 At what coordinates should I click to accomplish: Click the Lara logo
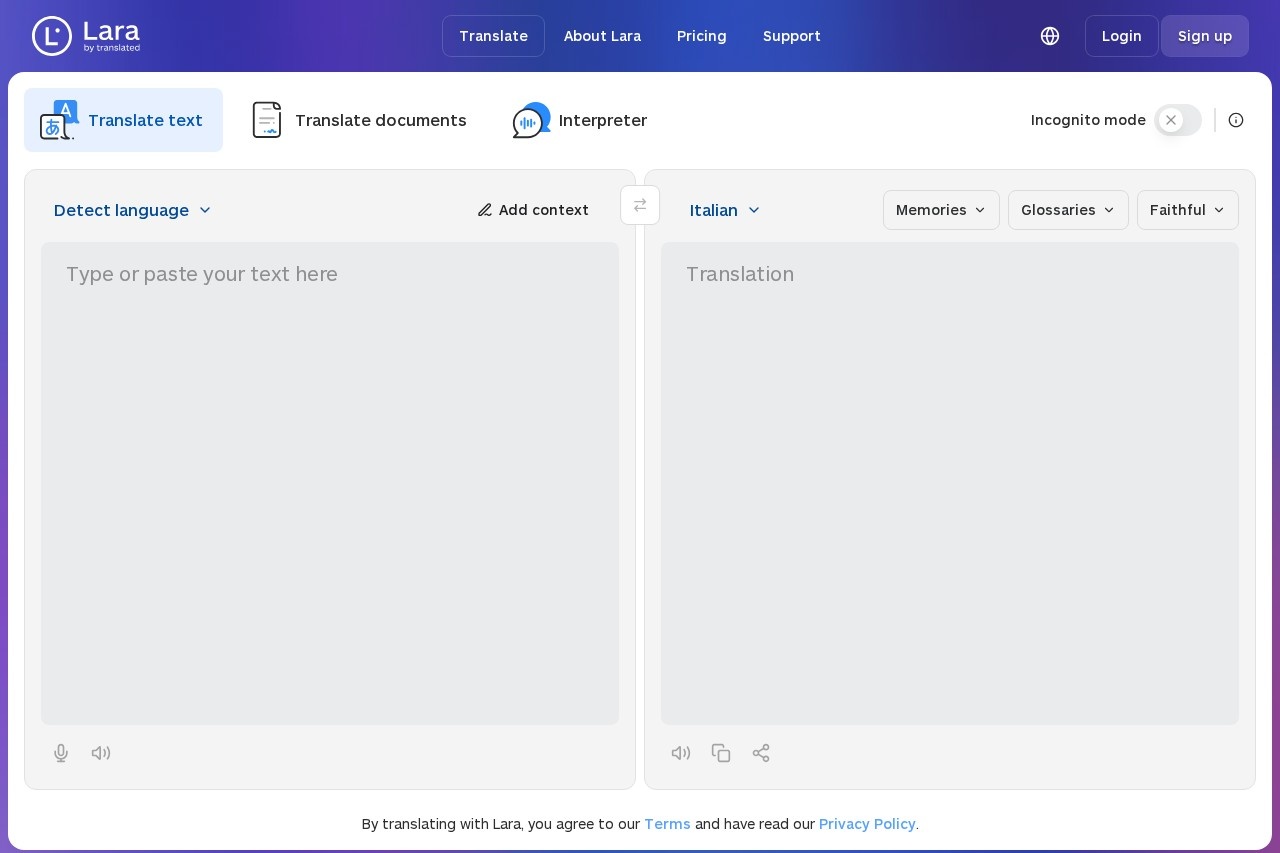86,36
